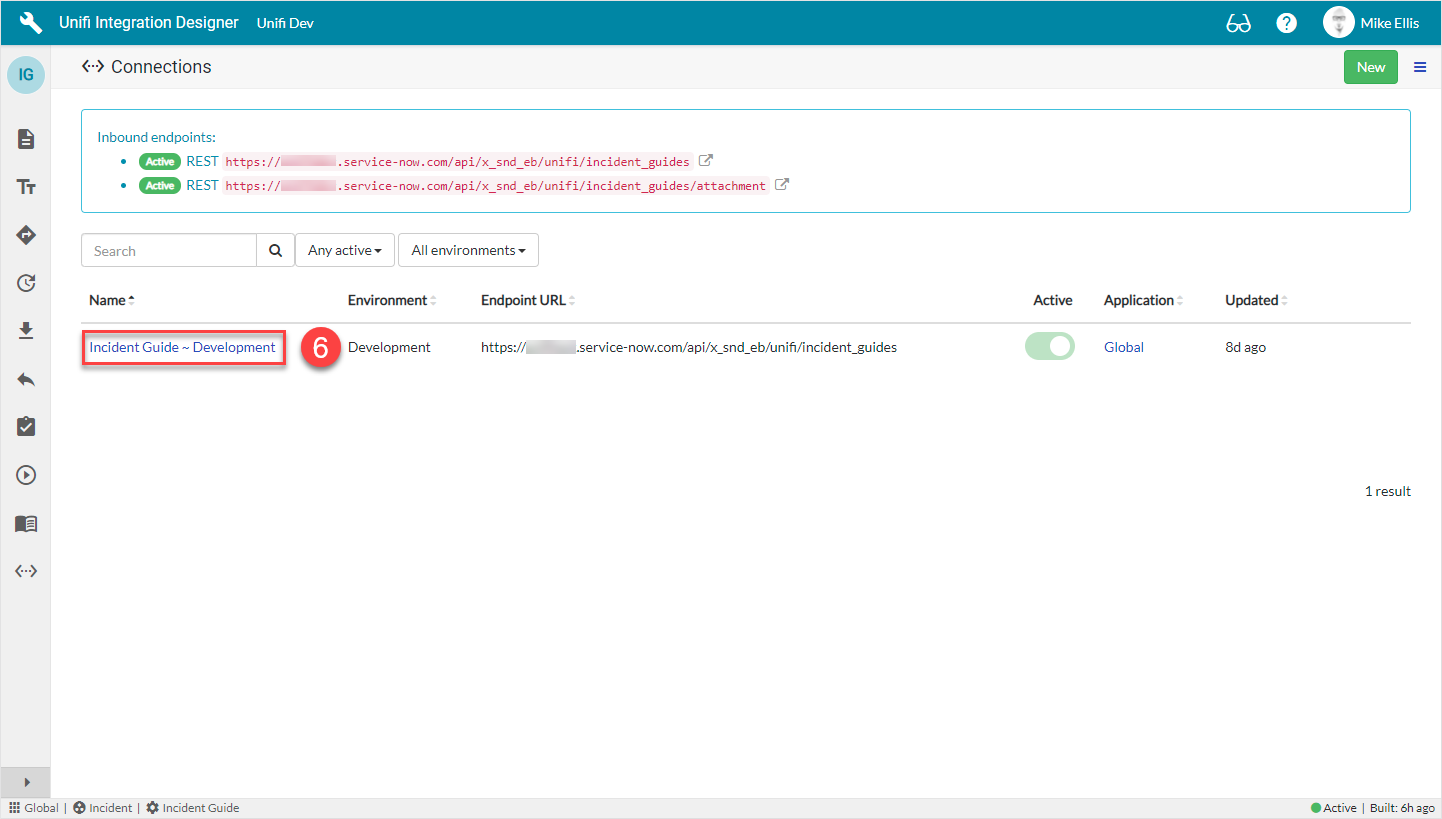Open the Mike Ellis user menu
The height and width of the screenshot is (819, 1442).
[x=1371, y=23]
